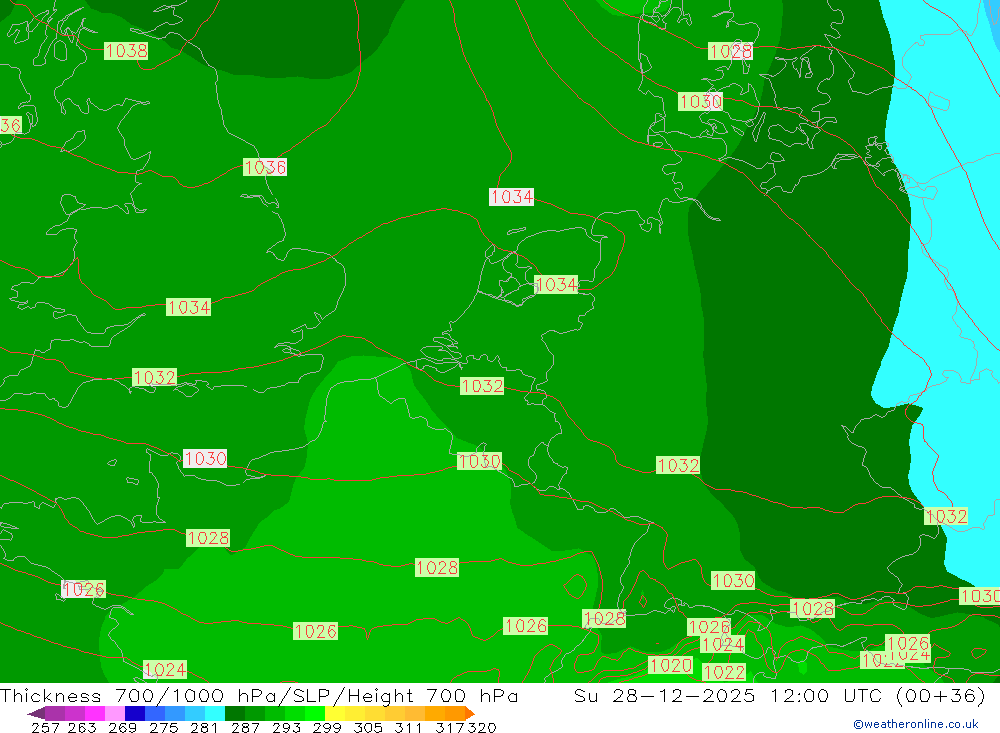Click the white-background 1034 isobar label
This screenshot has width=1000, height=733.
(x=511, y=196)
